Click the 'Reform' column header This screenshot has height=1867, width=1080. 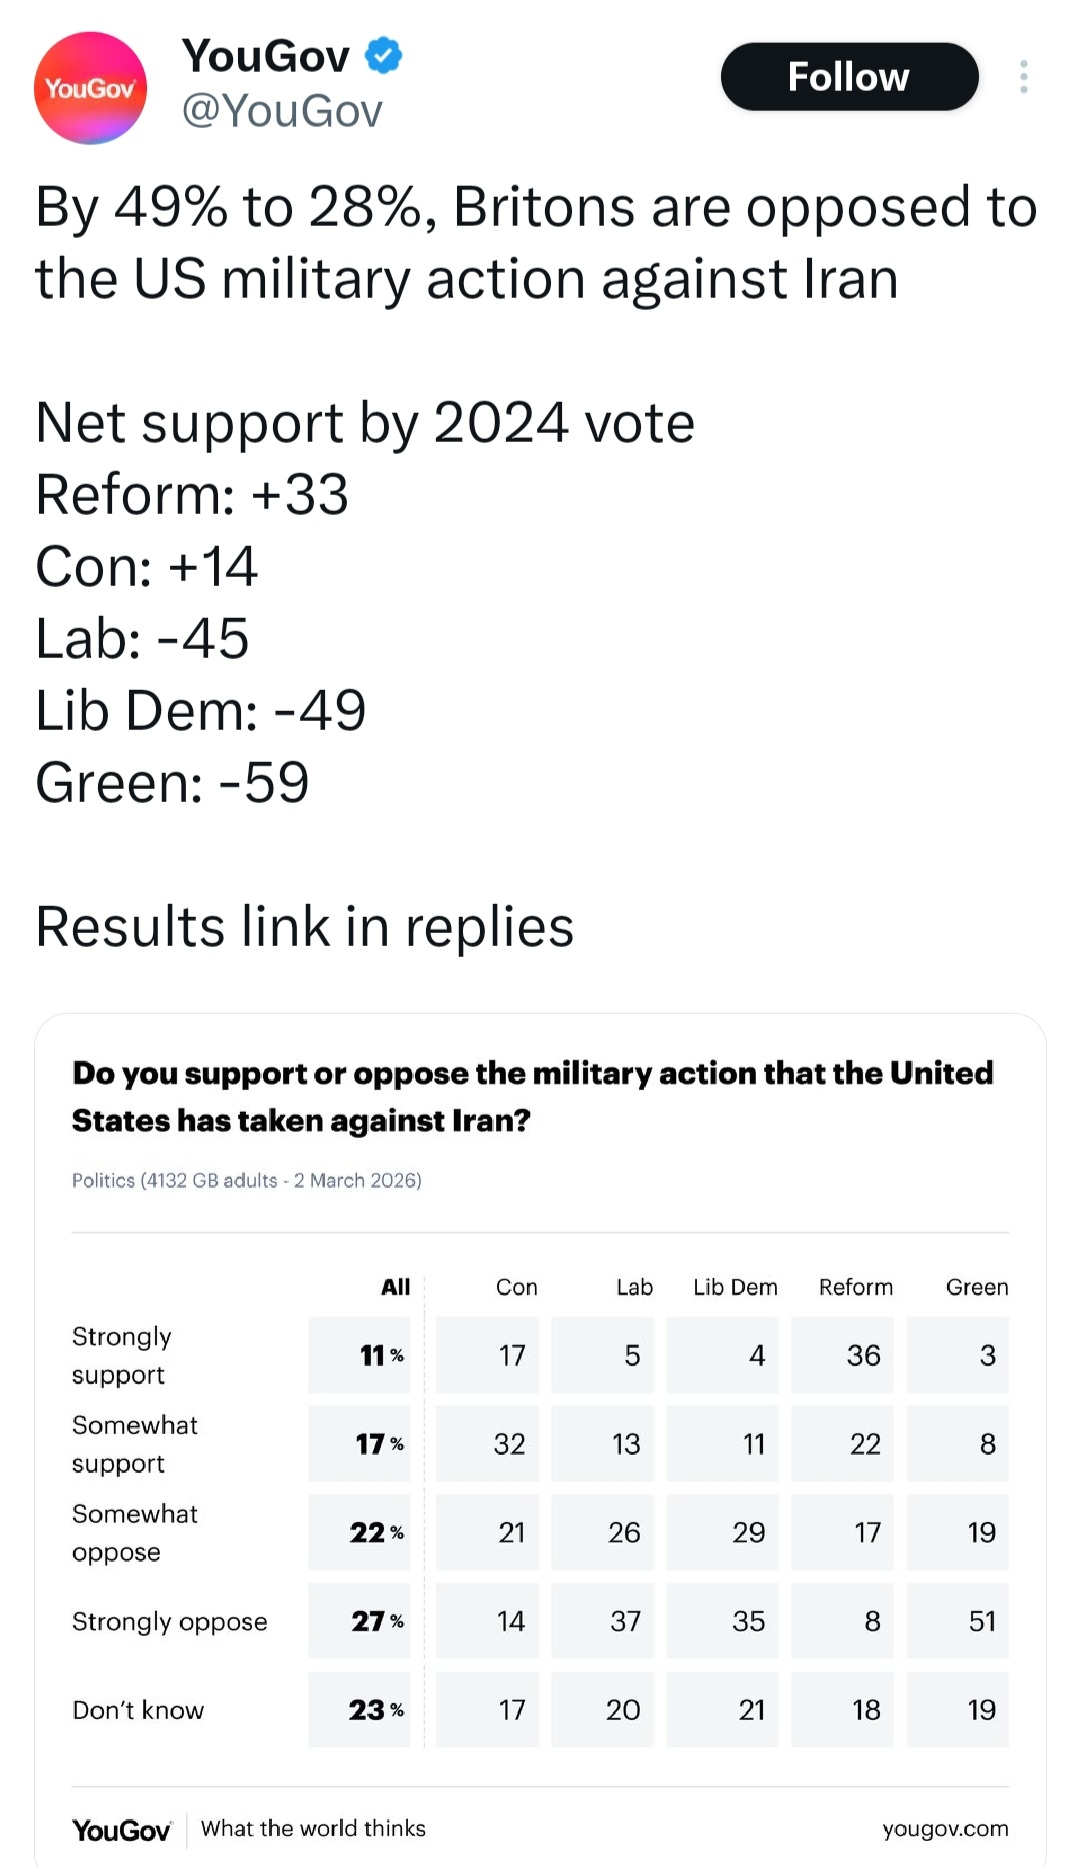pyautogui.click(x=855, y=1287)
